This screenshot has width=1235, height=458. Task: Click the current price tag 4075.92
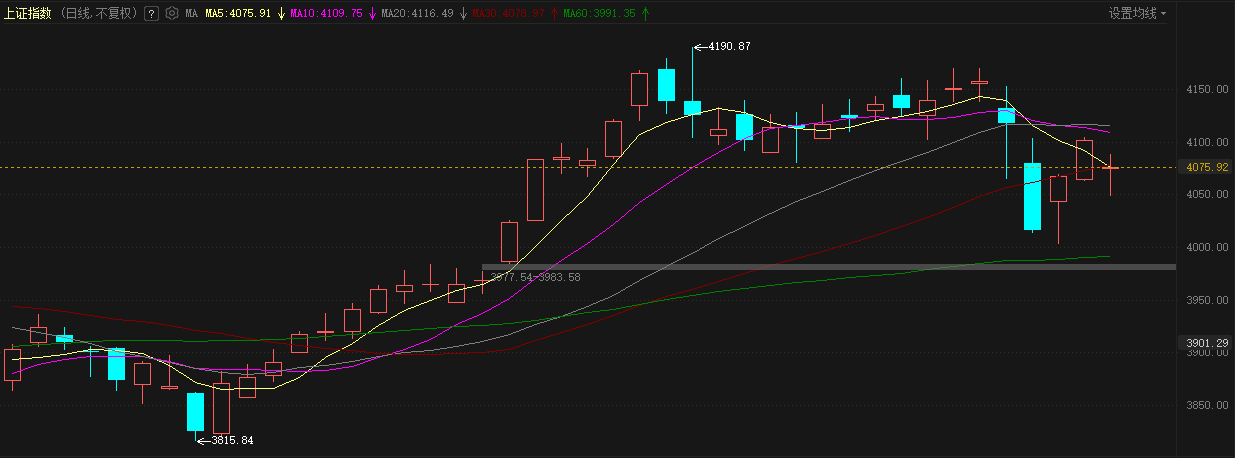[1207, 167]
